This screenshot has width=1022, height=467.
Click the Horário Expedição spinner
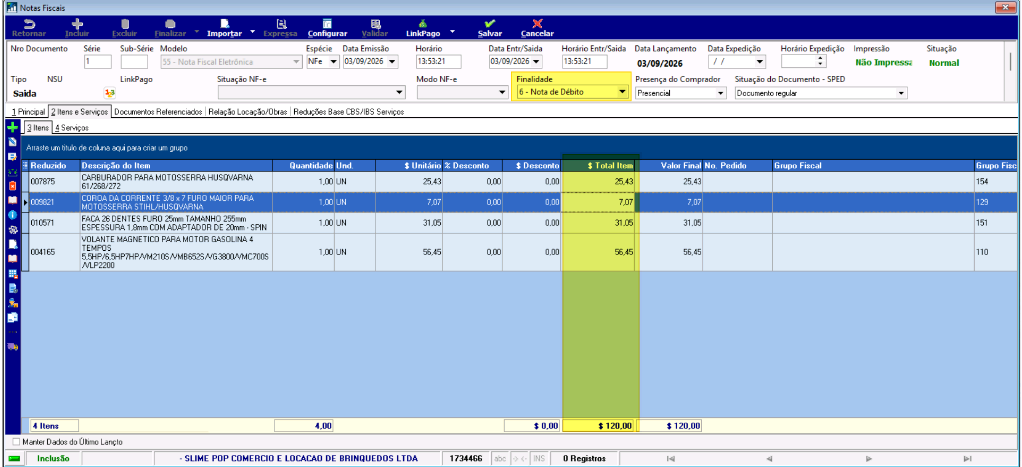click(821, 62)
